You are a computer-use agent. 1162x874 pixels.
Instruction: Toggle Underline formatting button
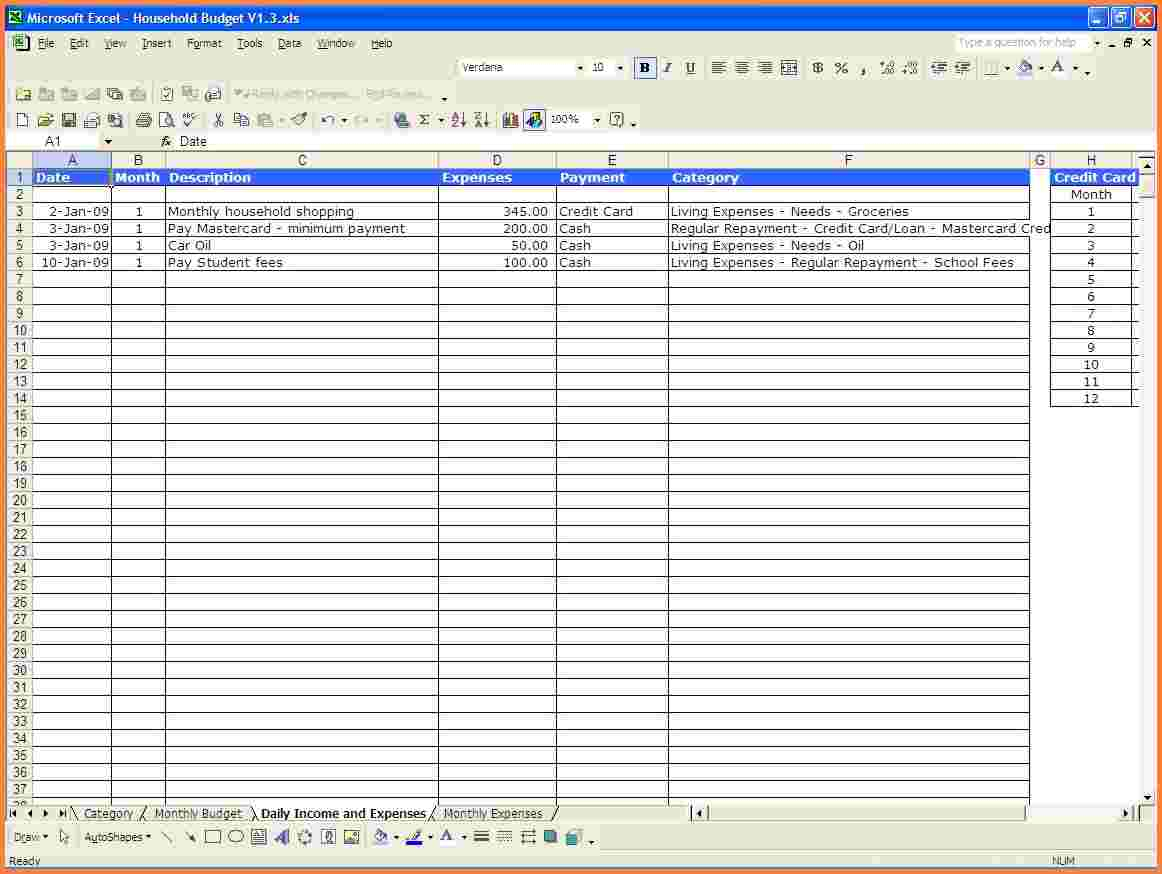(690, 68)
